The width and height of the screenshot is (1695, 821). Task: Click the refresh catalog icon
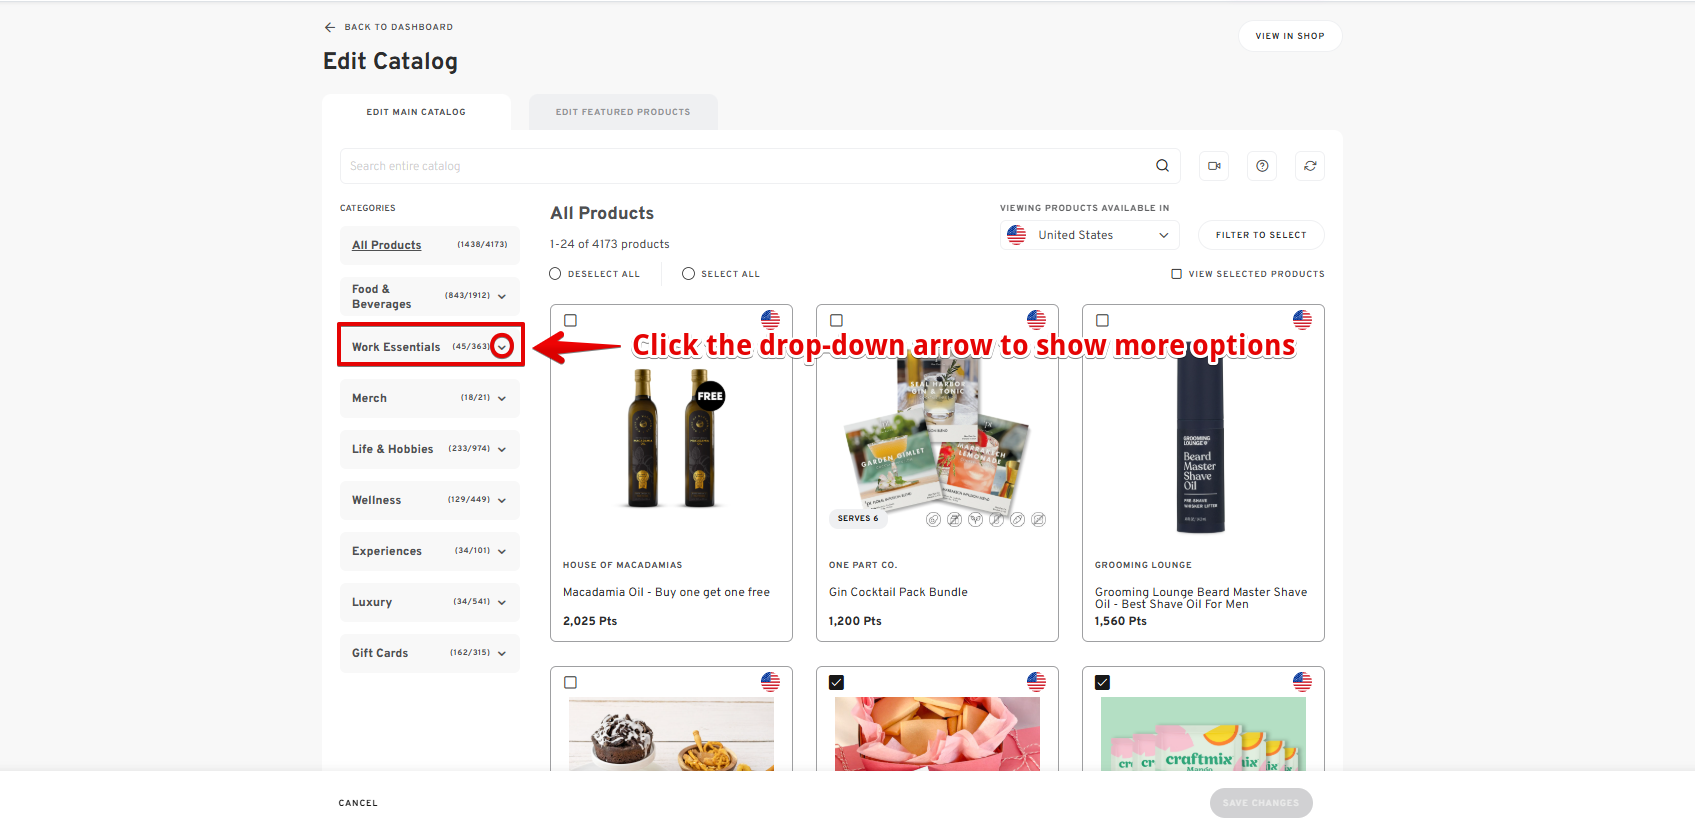click(1310, 166)
